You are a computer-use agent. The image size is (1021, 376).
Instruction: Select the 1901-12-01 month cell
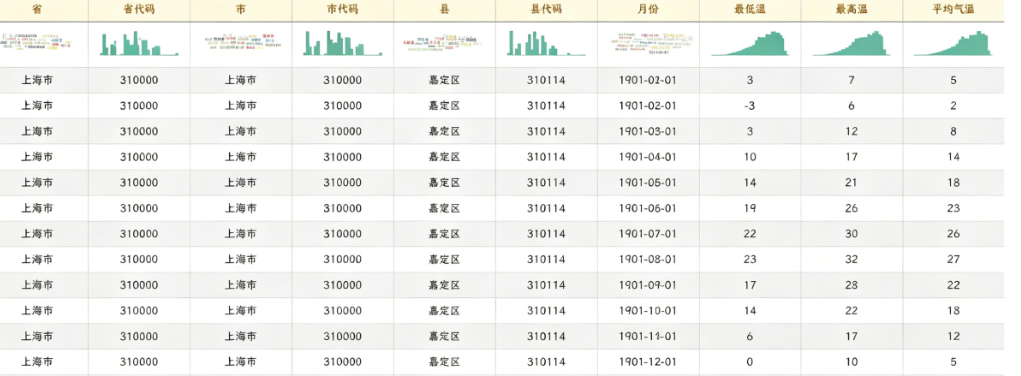point(648,362)
